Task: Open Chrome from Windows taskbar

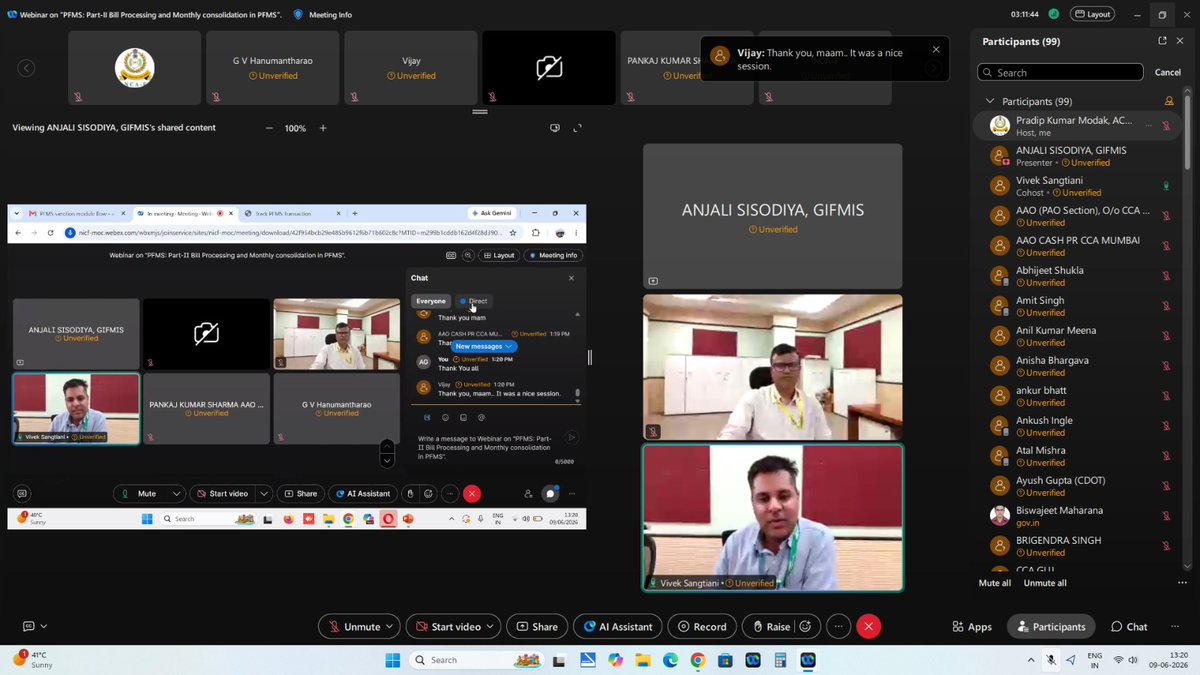Action: point(697,660)
